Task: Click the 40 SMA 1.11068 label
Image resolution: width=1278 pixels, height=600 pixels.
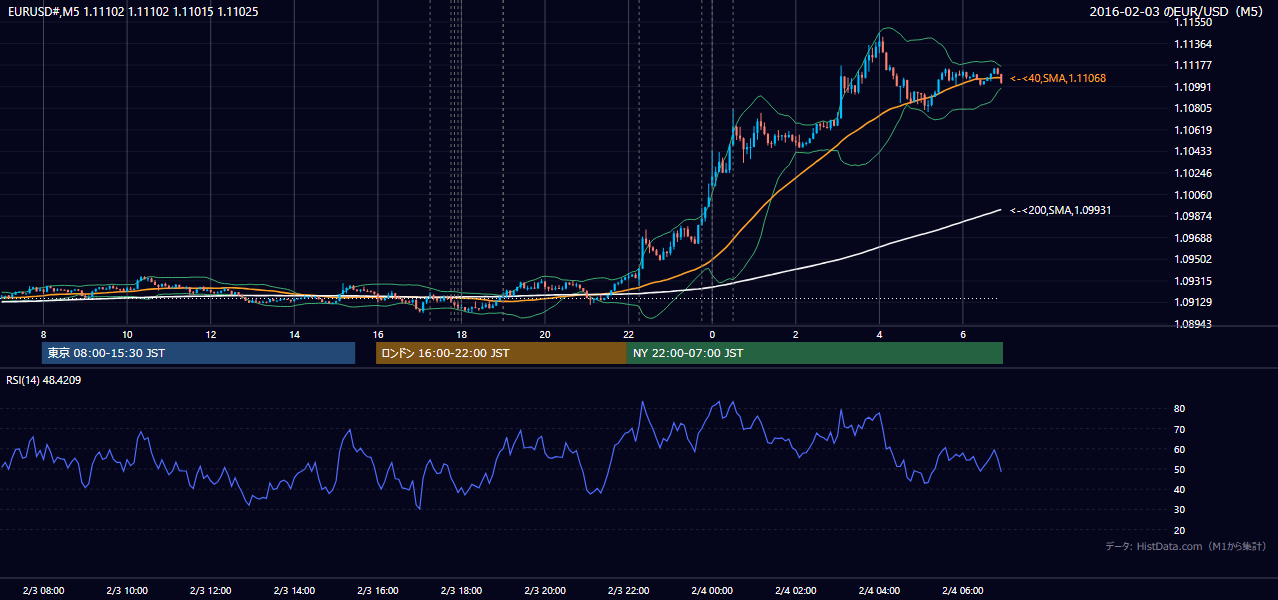Action: [1058, 78]
